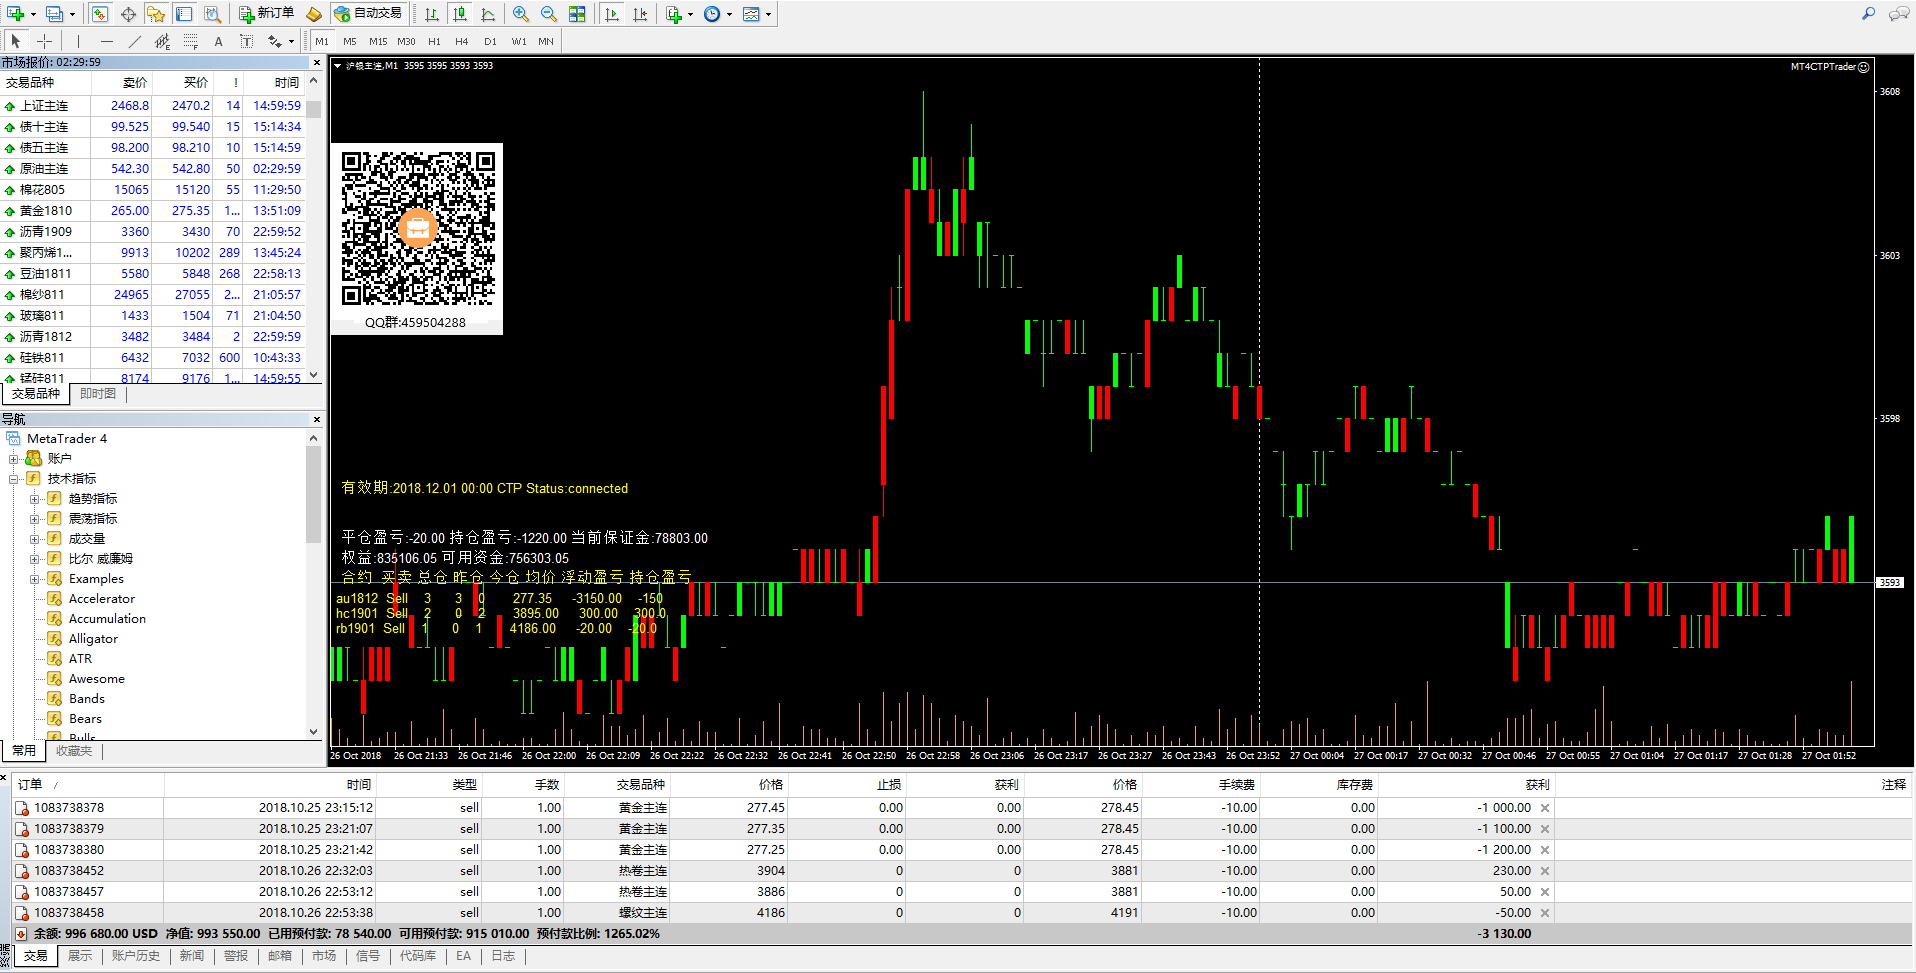
Task: Select the text label tool
Action: pyautogui.click(x=246, y=41)
